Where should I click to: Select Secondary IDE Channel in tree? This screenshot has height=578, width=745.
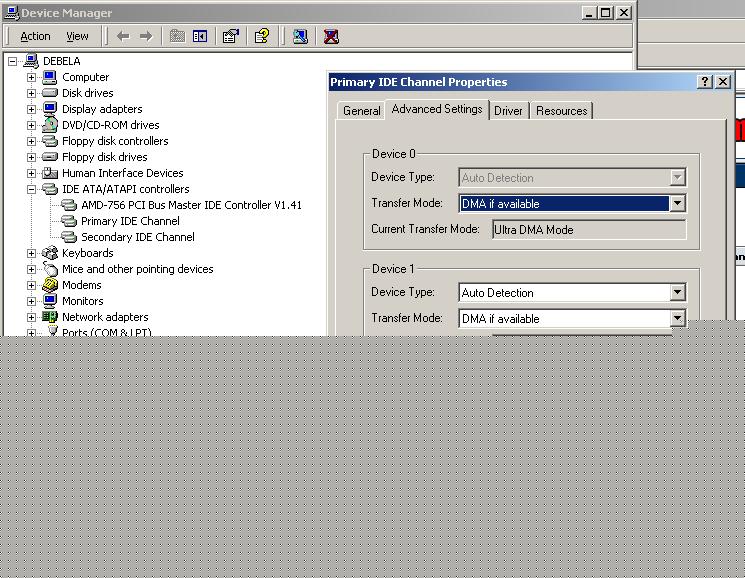pyautogui.click(x=137, y=237)
